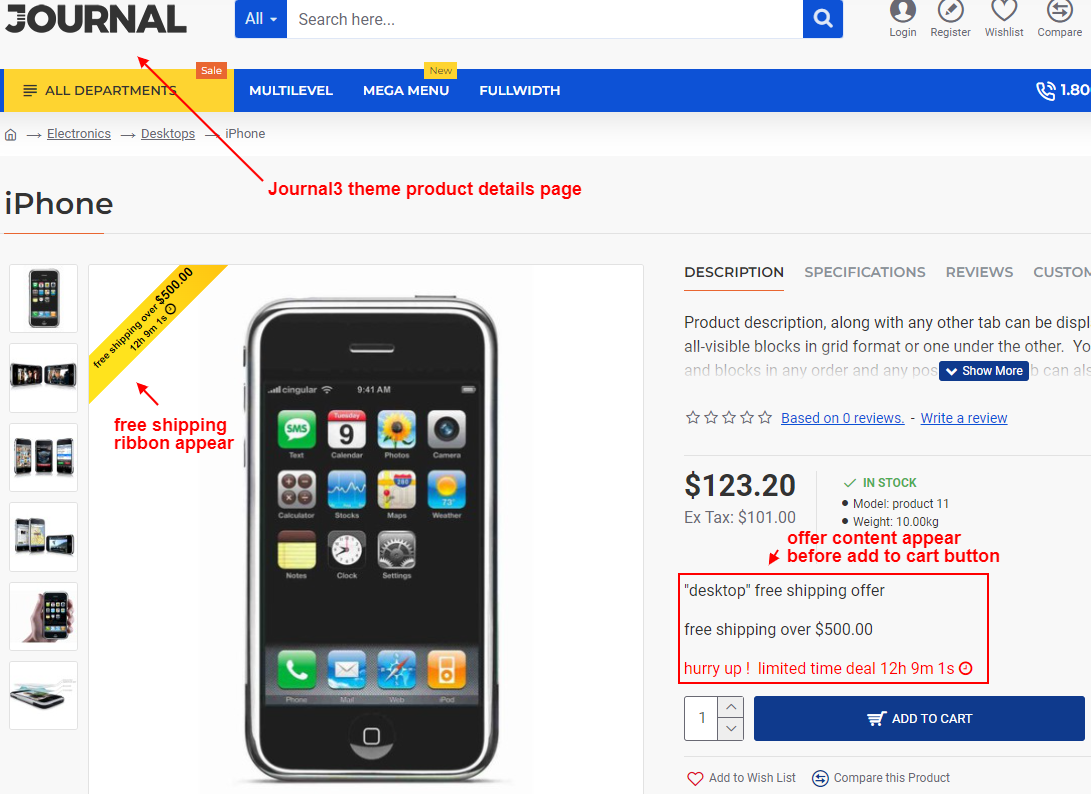Click the phone number icon in the menu bar

1046,90
